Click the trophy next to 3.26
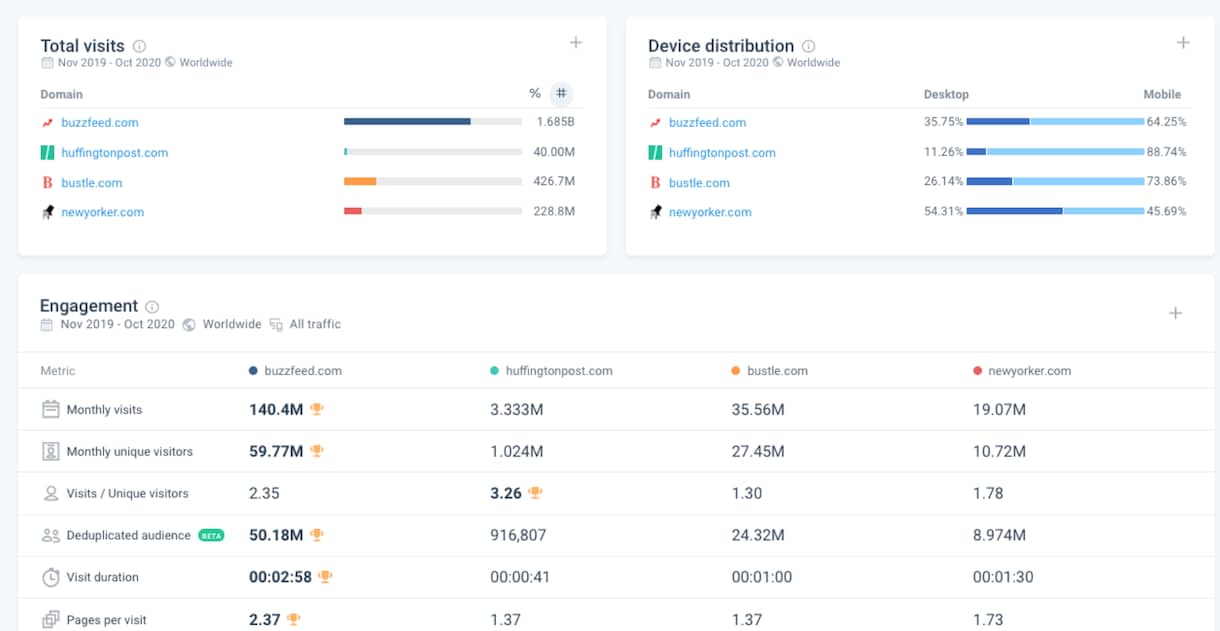 [x=535, y=493]
